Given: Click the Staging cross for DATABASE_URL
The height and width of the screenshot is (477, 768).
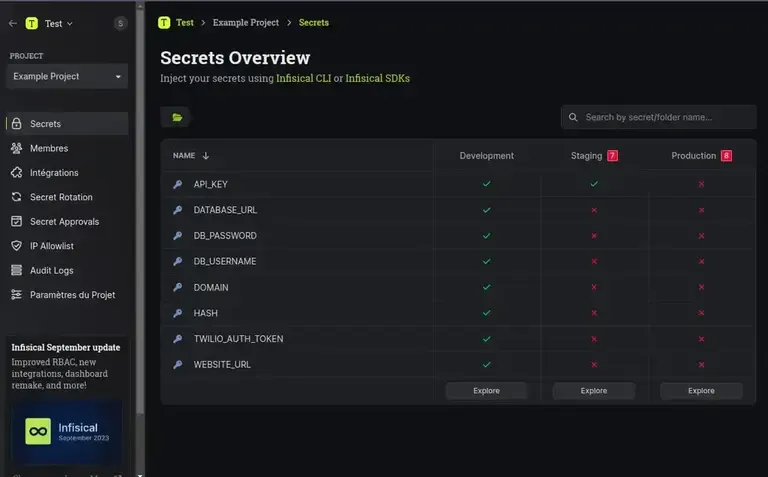Looking at the screenshot, I should [594, 210].
